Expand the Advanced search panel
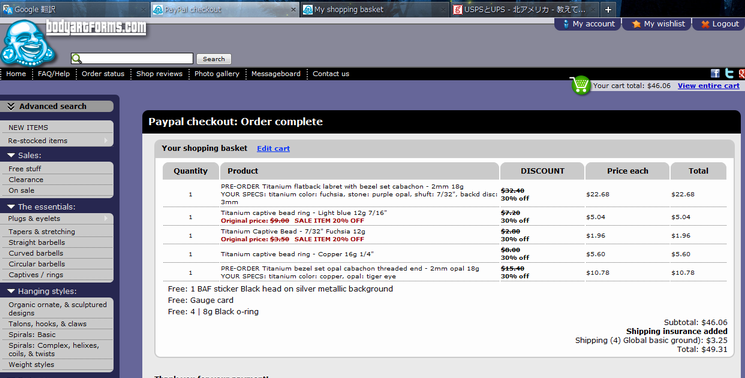745x378 pixels. coord(57,106)
